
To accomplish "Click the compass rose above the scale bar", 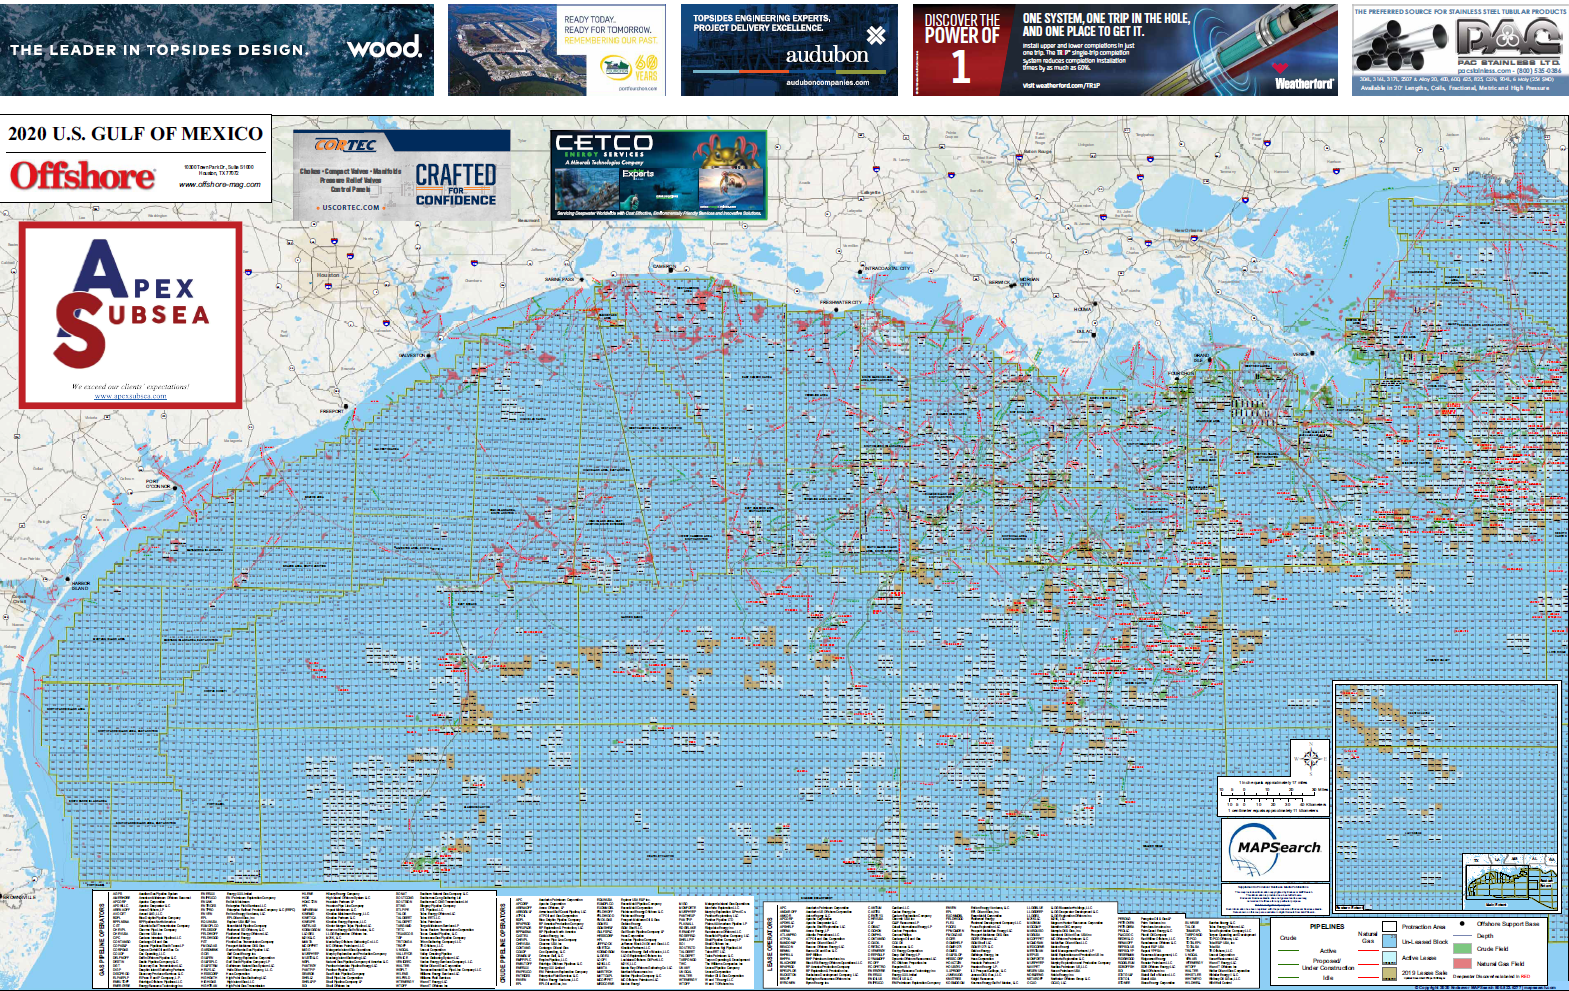I will pyautogui.click(x=1311, y=758).
